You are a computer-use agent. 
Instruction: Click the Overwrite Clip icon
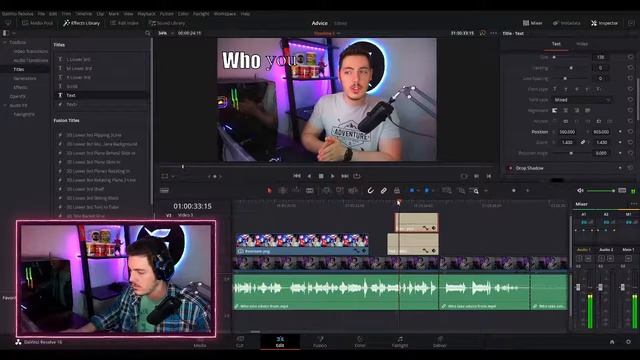tap(340, 191)
